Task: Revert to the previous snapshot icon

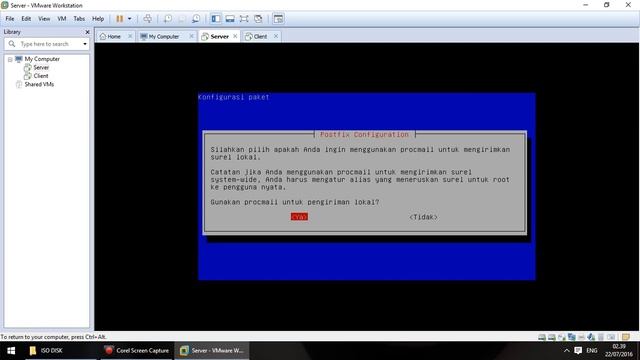Action: [182, 19]
